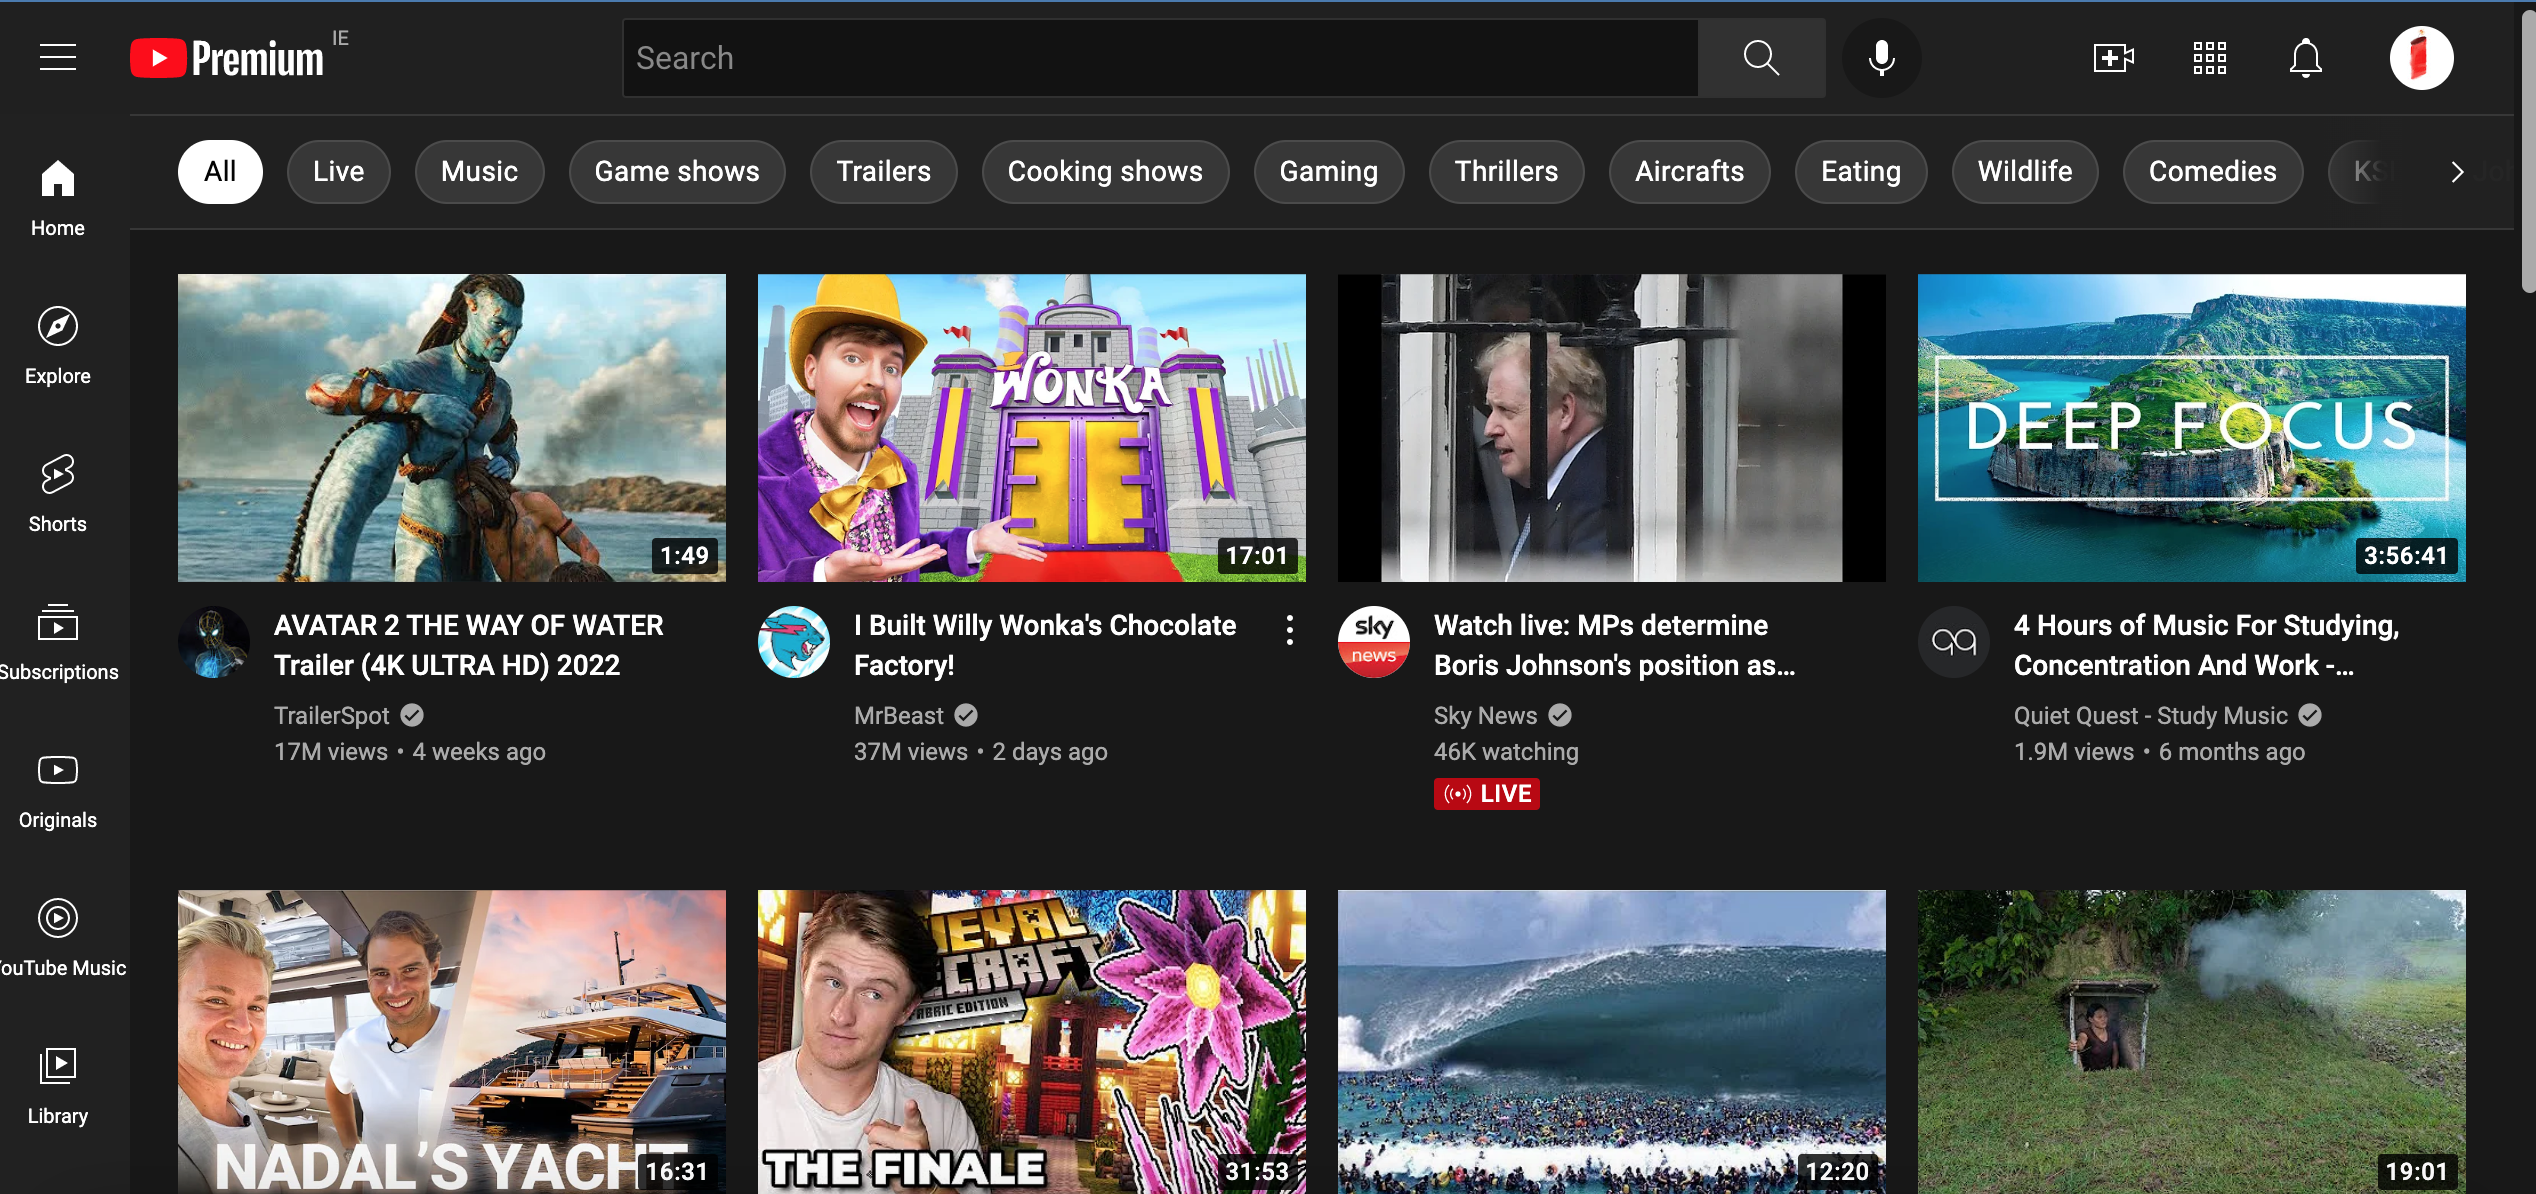Click the search magnifier button
2536x1194 pixels.
1761,58
